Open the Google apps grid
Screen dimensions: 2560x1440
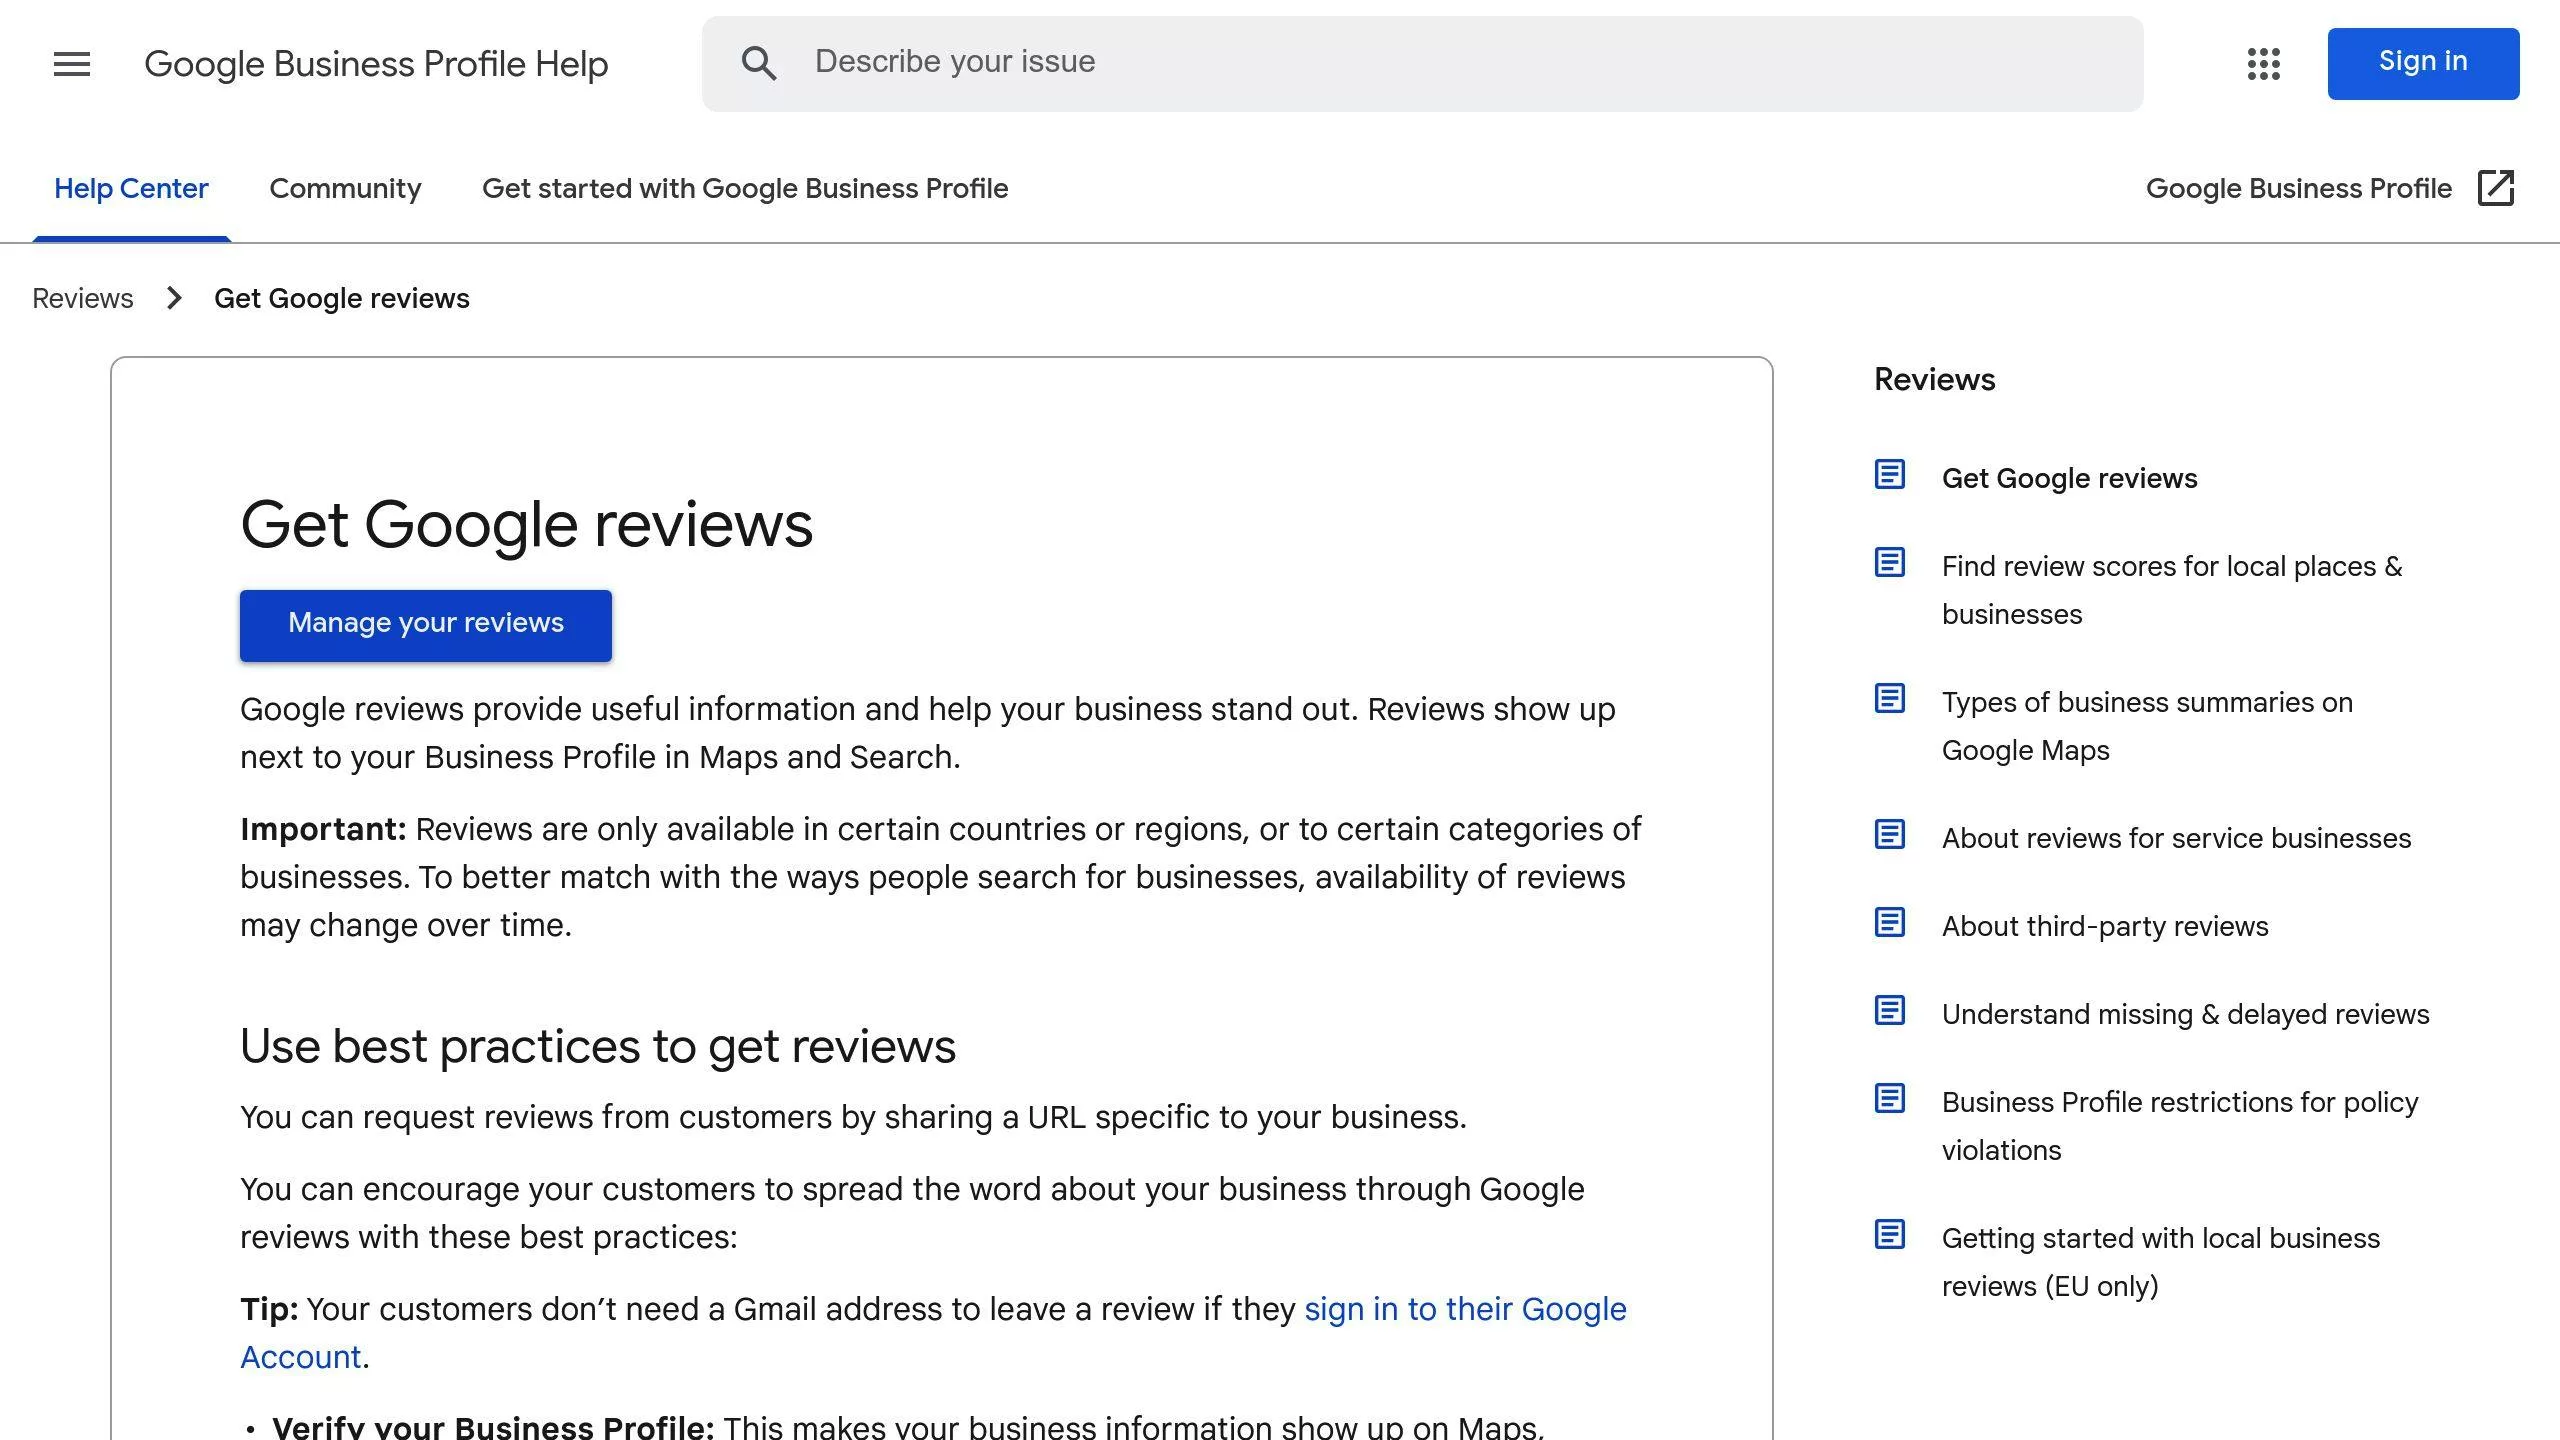tap(2263, 64)
